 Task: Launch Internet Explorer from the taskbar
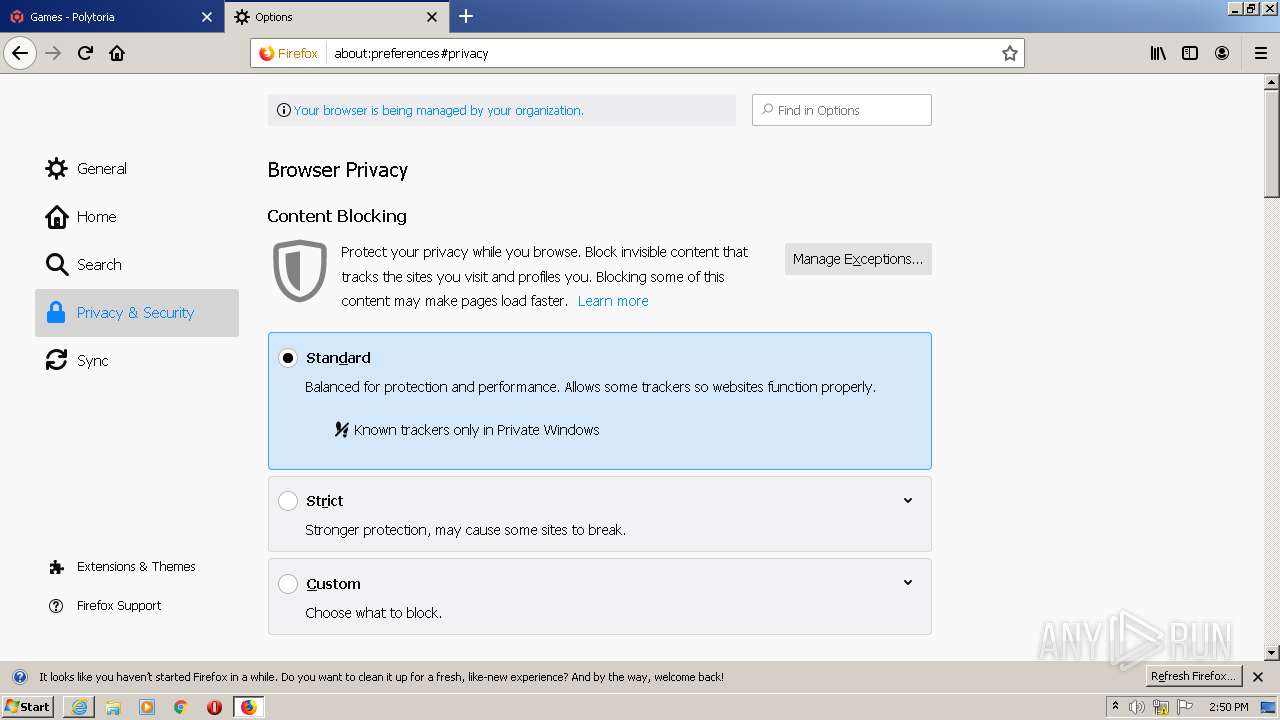tap(79, 707)
